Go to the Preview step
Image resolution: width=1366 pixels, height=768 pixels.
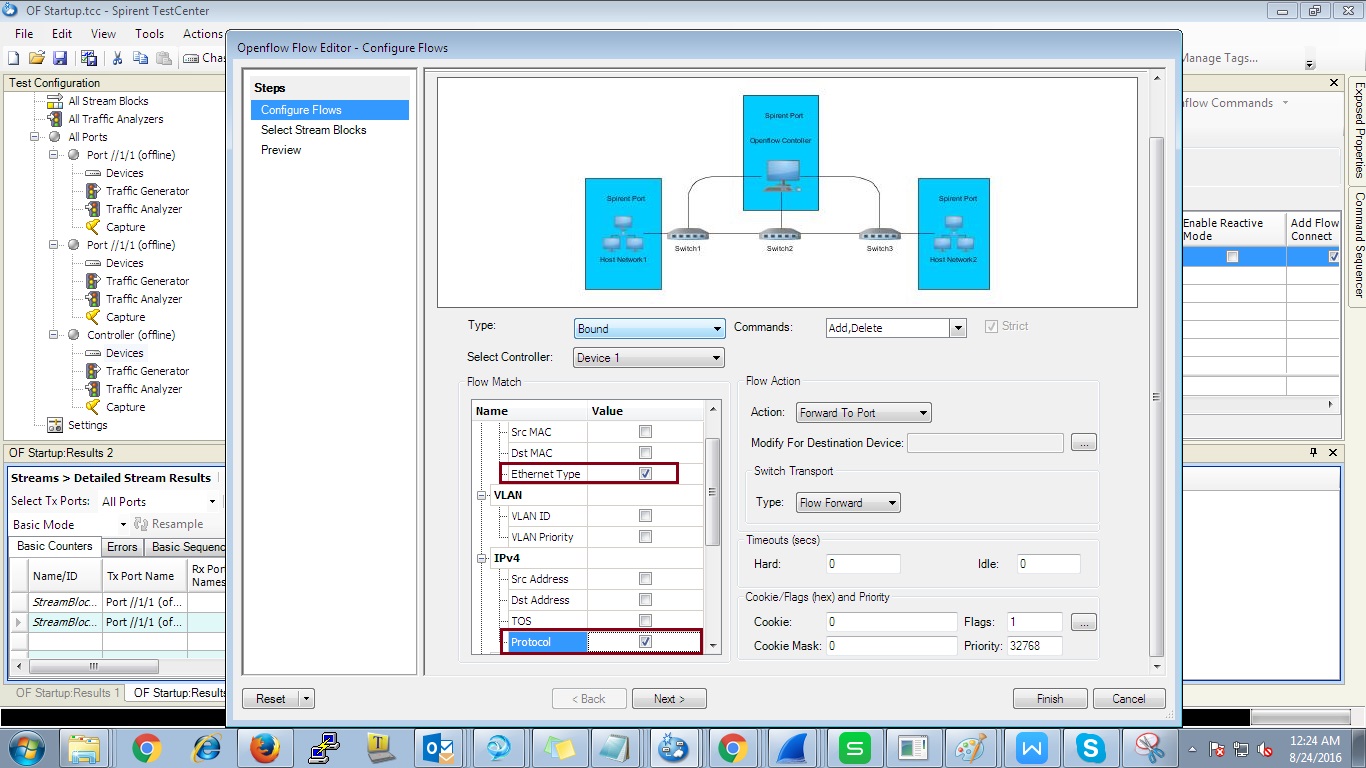(281, 150)
